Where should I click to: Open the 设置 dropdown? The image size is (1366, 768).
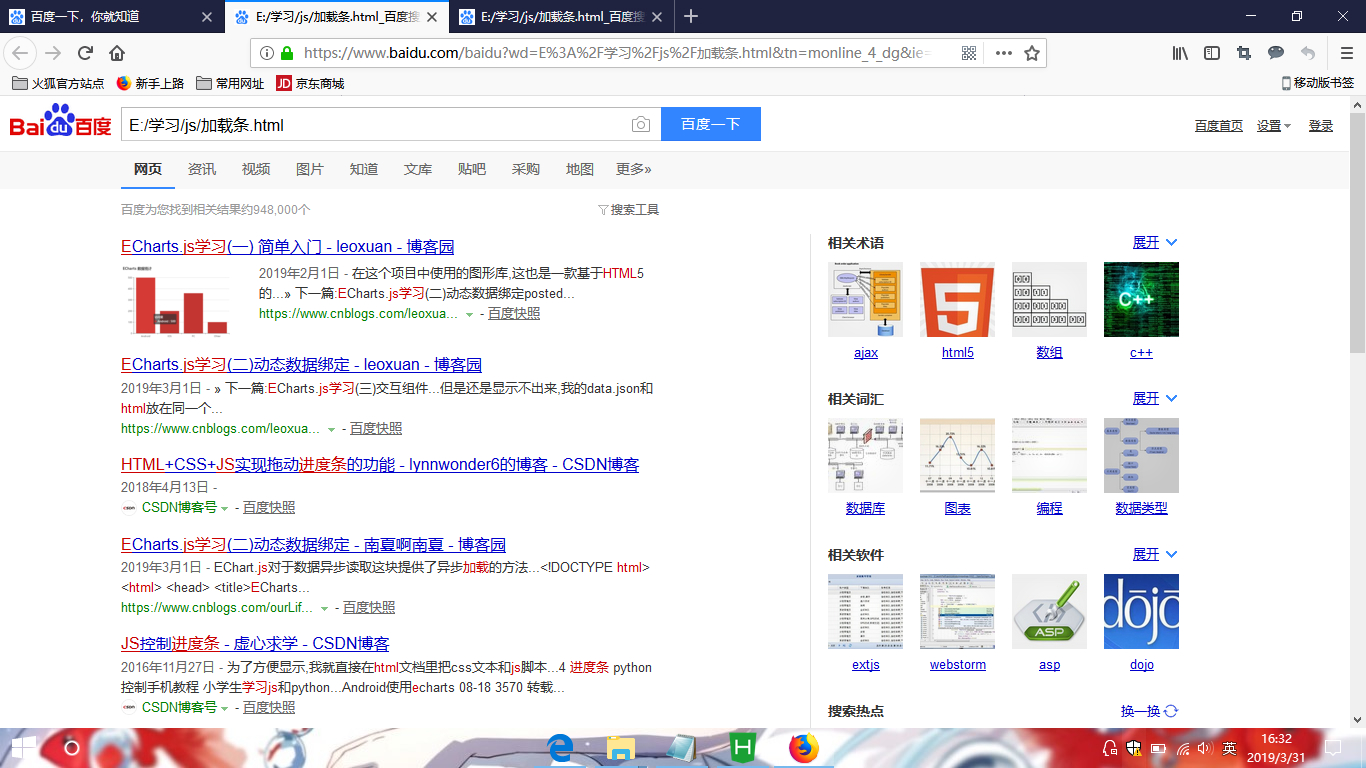click(x=1274, y=125)
